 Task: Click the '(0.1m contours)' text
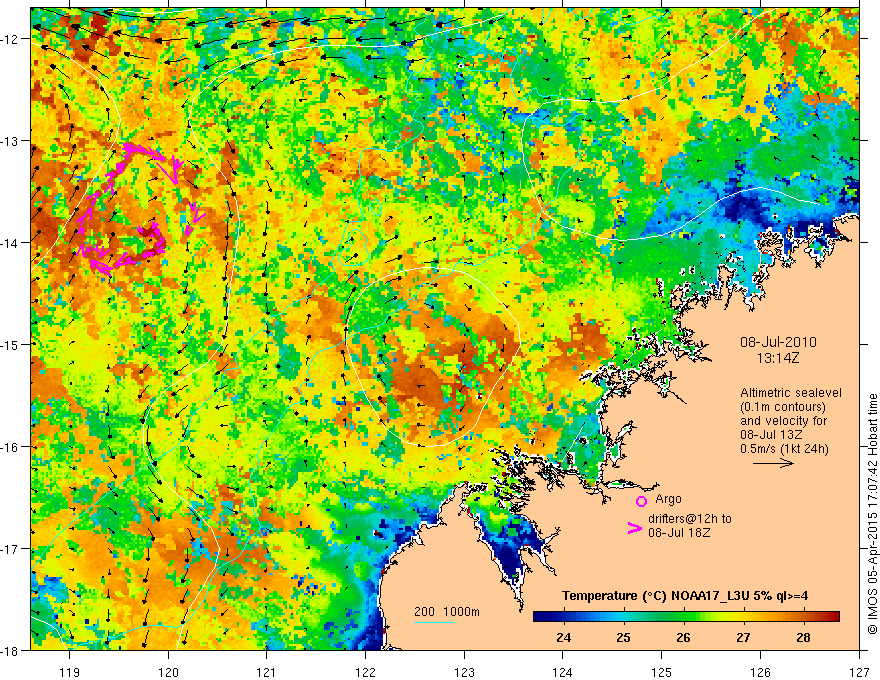pos(783,407)
